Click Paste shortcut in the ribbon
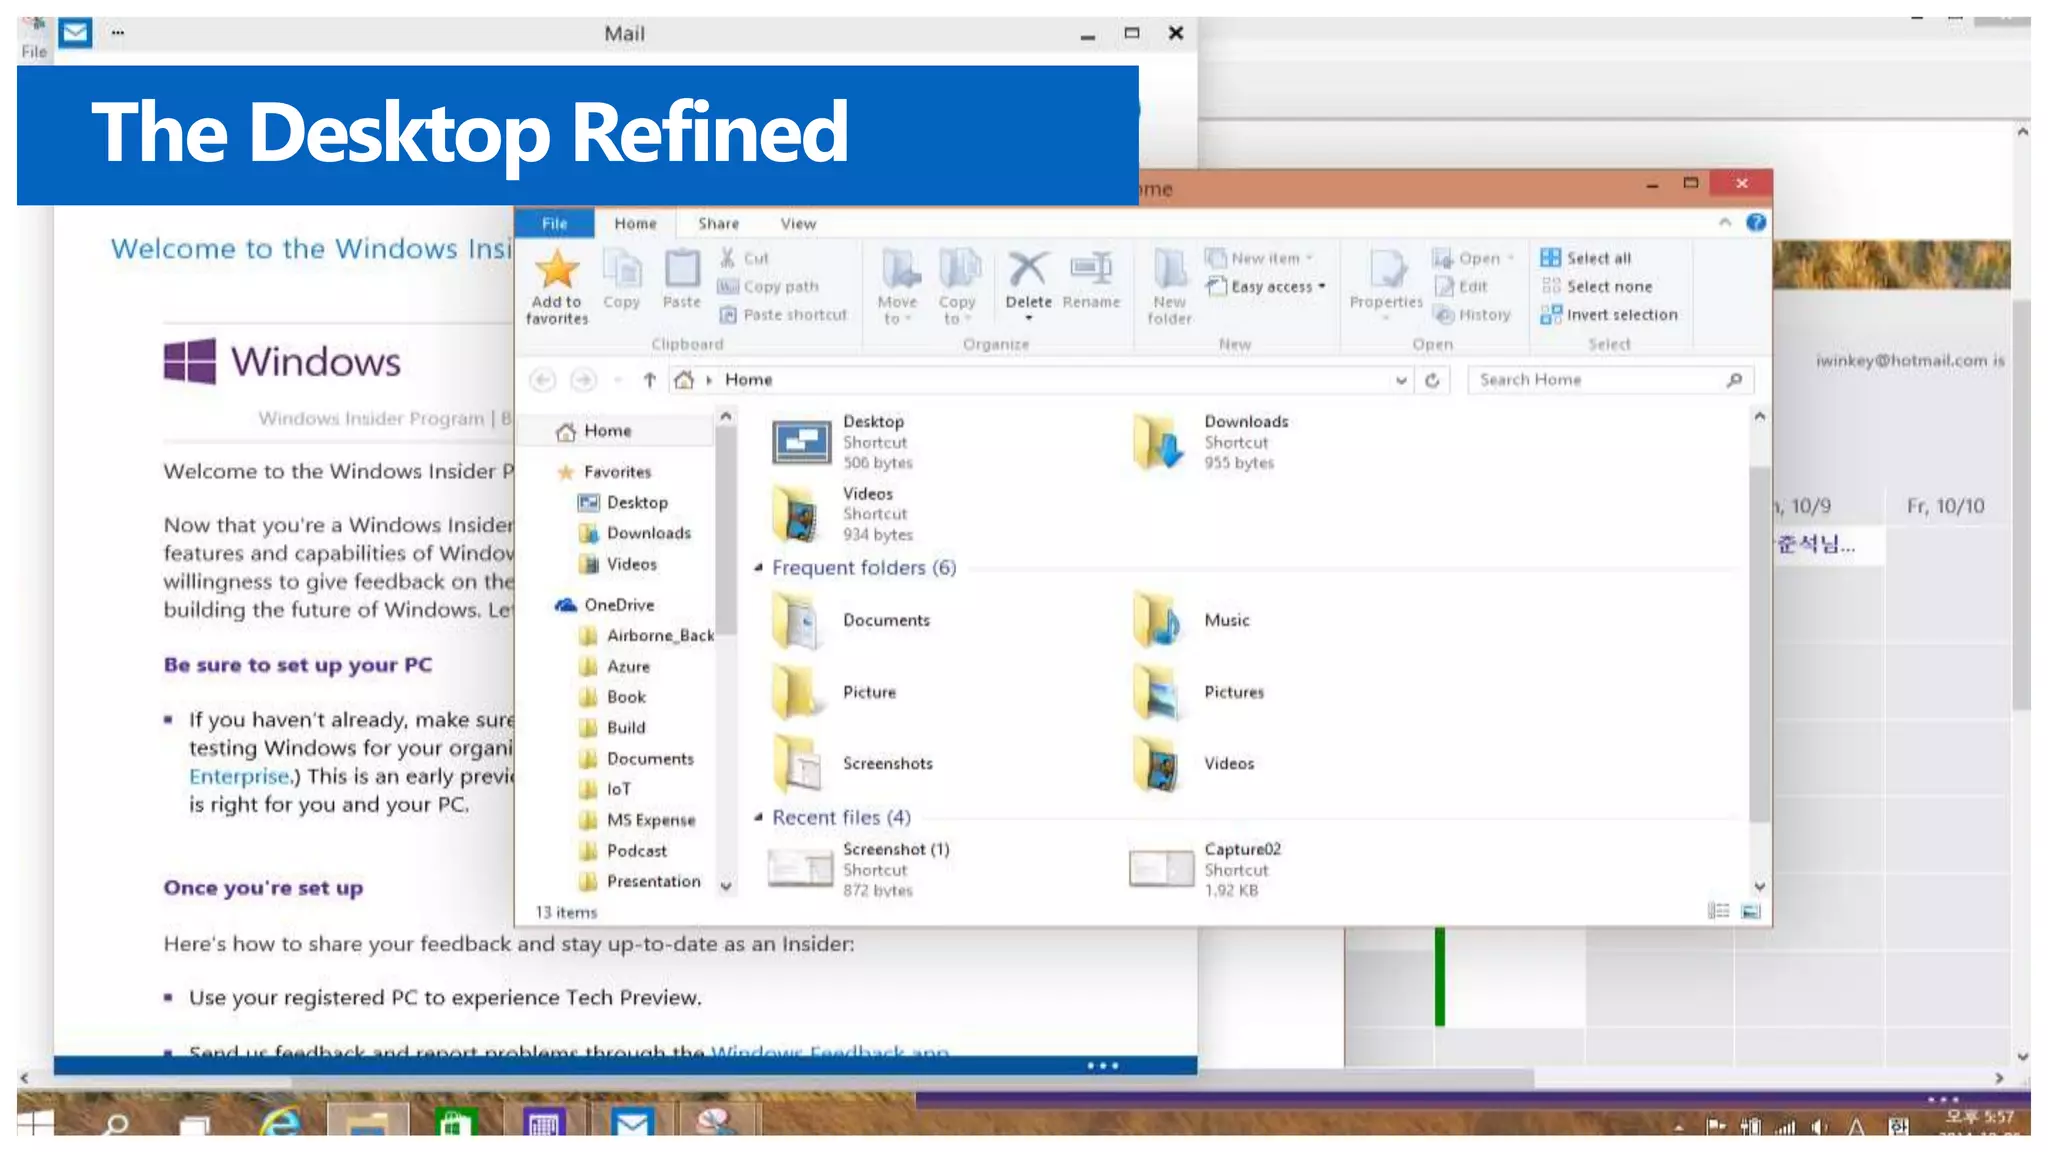Viewport: 2048px width, 1152px height. pyautogui.click(x=783, y=315)
